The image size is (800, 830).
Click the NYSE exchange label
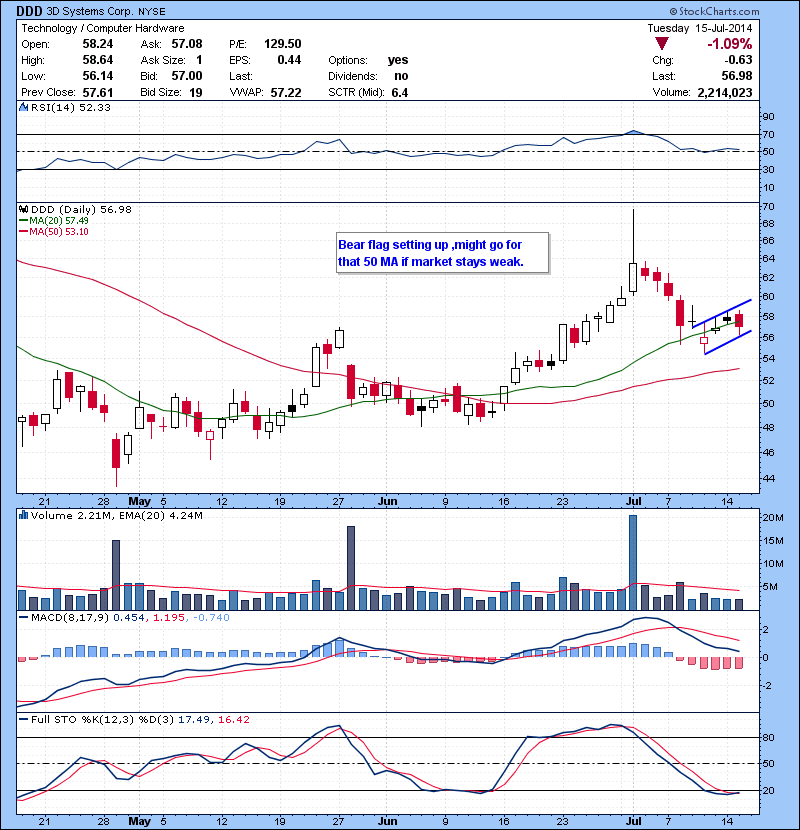152,12
